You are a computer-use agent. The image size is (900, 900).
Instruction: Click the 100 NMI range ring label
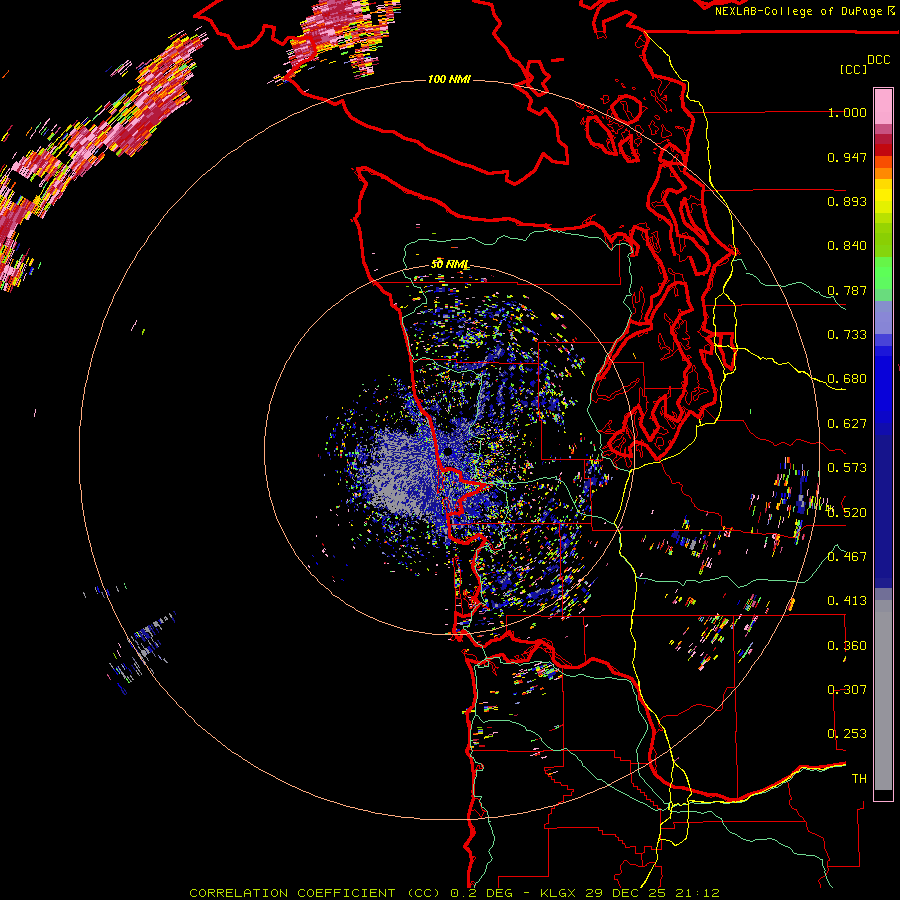point(449,79)
